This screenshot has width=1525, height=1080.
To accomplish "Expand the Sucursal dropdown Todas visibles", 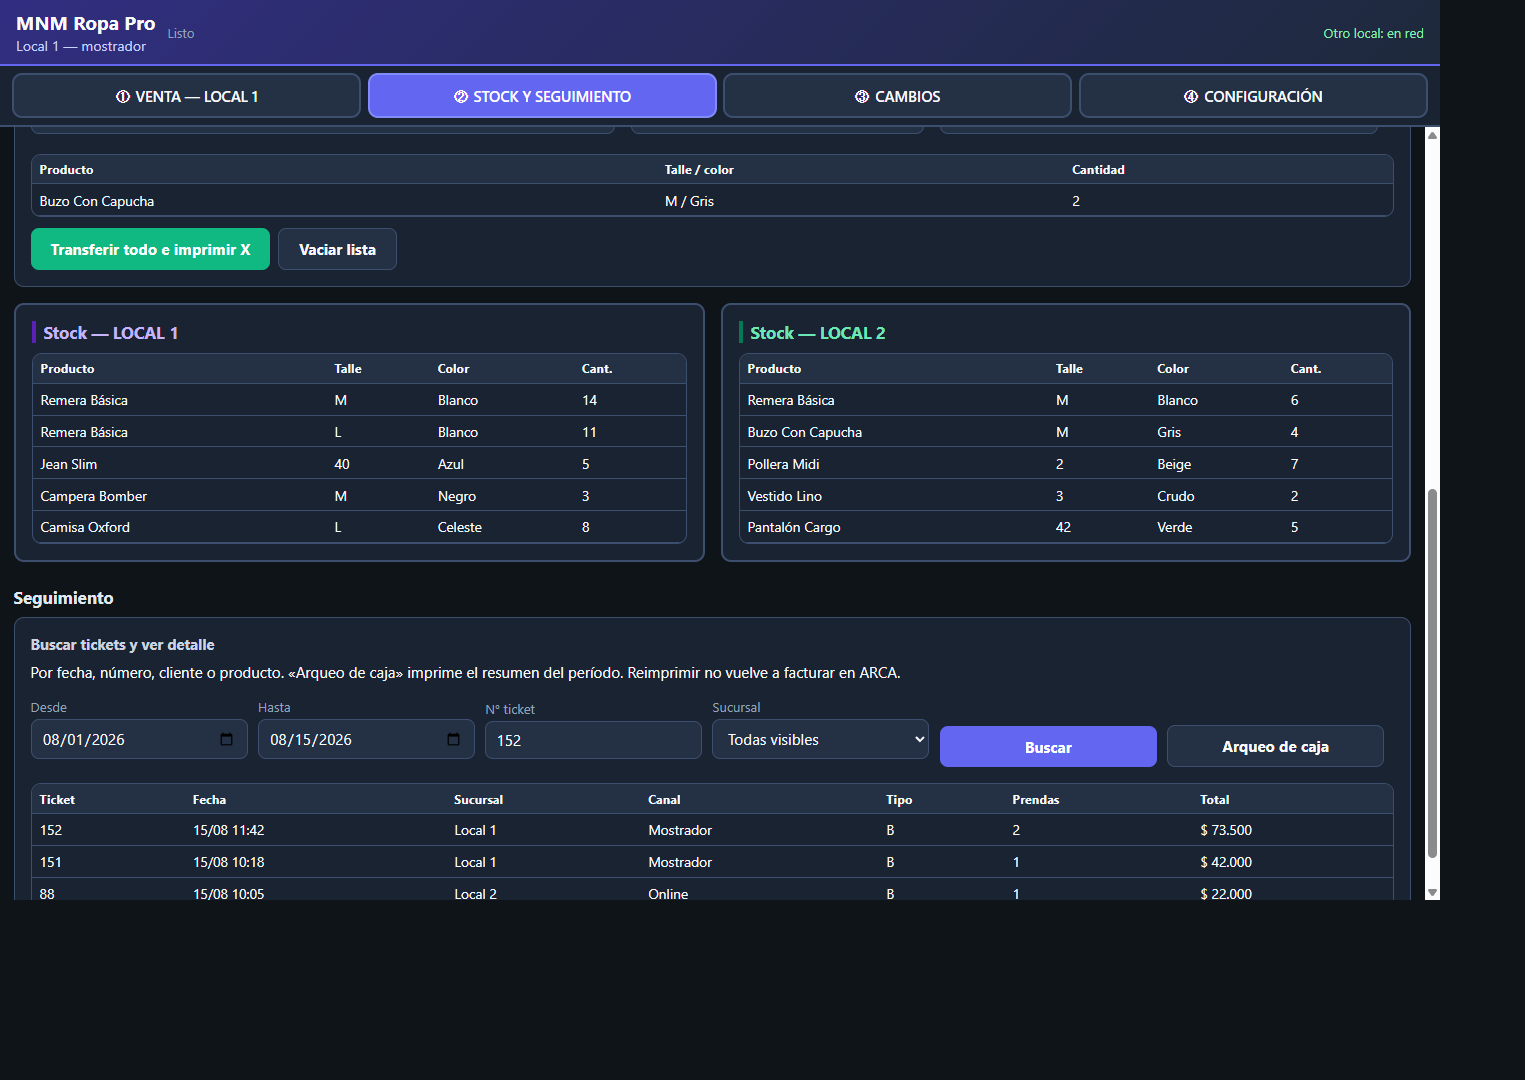I will pos(820,739).
